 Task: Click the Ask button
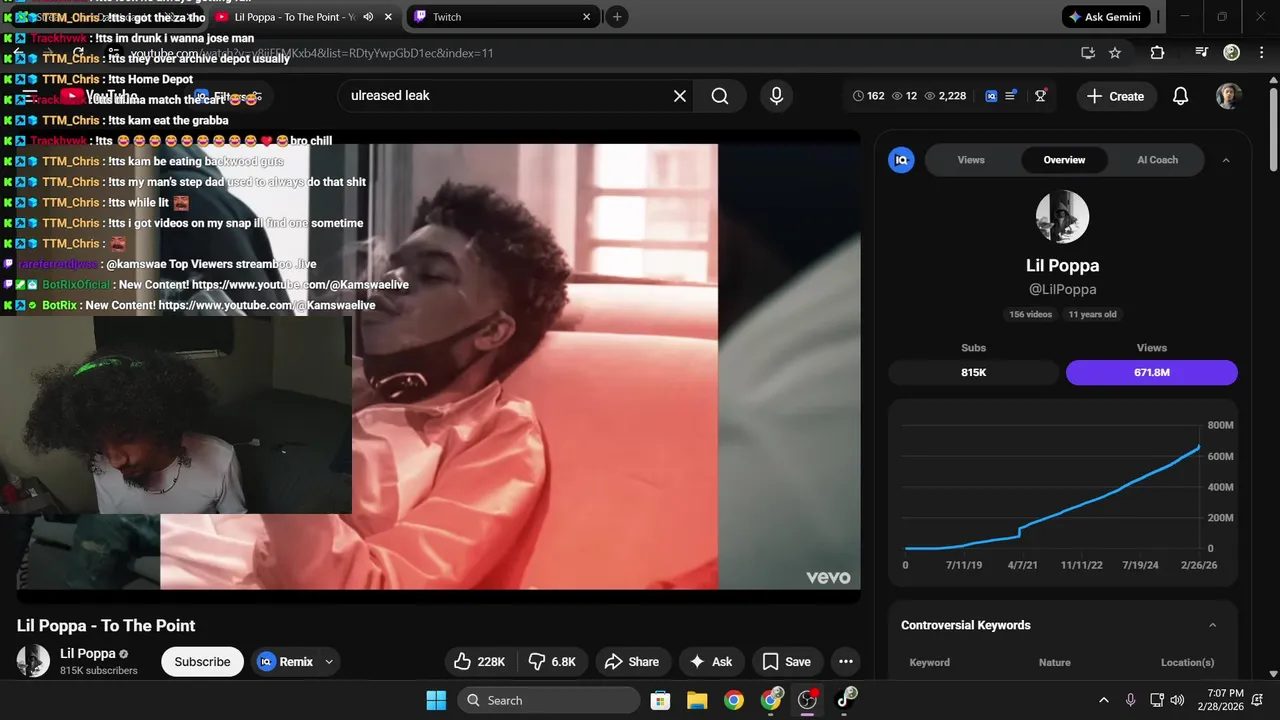pos(711,662)
